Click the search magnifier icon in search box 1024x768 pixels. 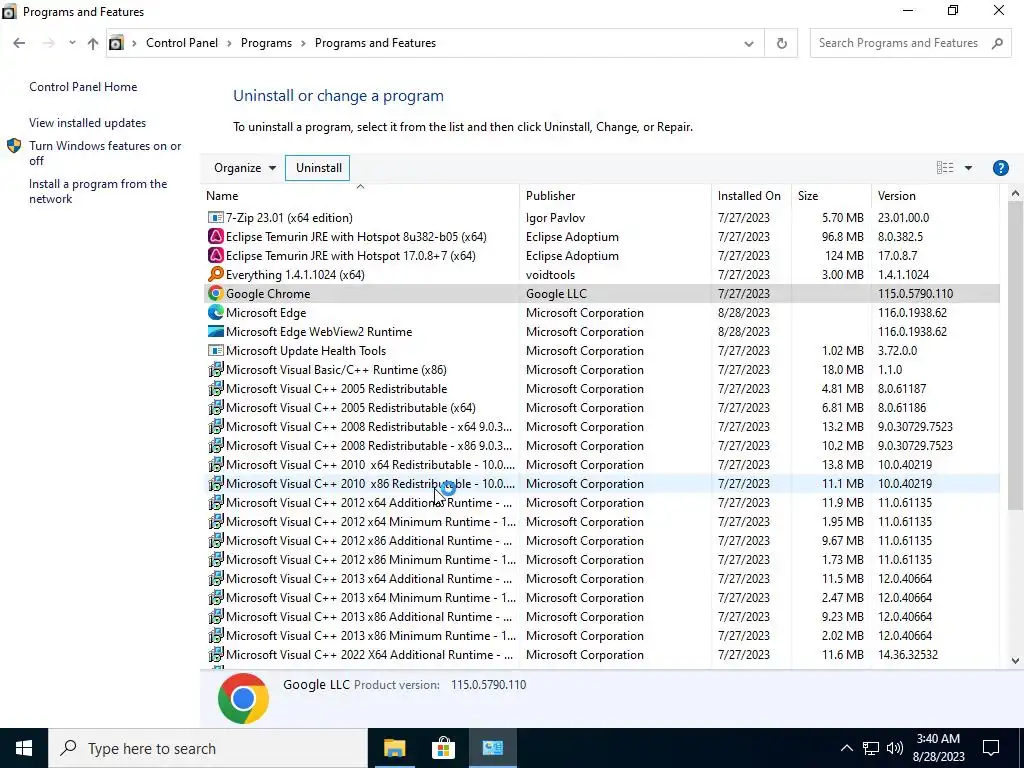point(997,43)
